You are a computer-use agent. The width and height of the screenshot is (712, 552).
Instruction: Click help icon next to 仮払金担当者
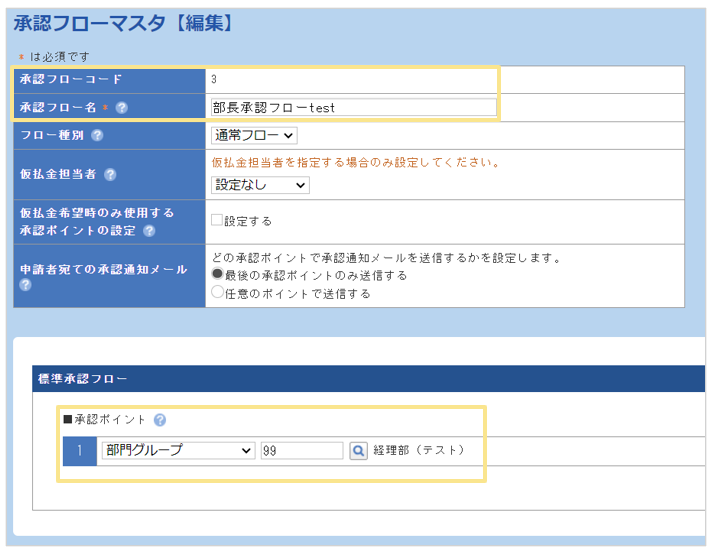[110, 174]
